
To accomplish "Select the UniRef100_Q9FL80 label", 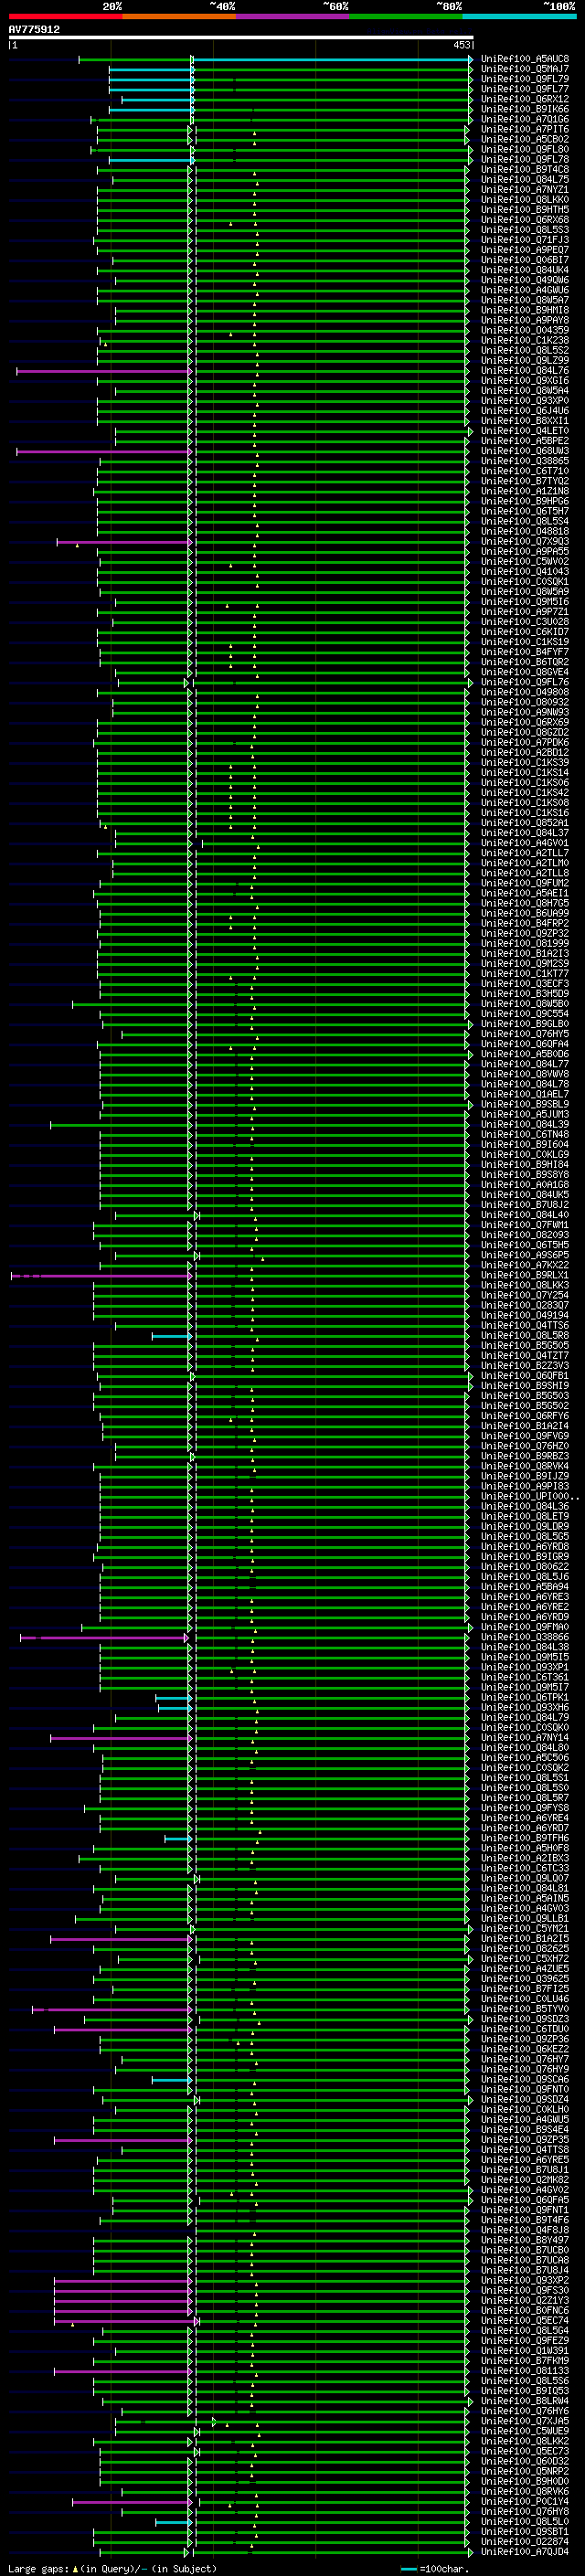I will (524, 149).
